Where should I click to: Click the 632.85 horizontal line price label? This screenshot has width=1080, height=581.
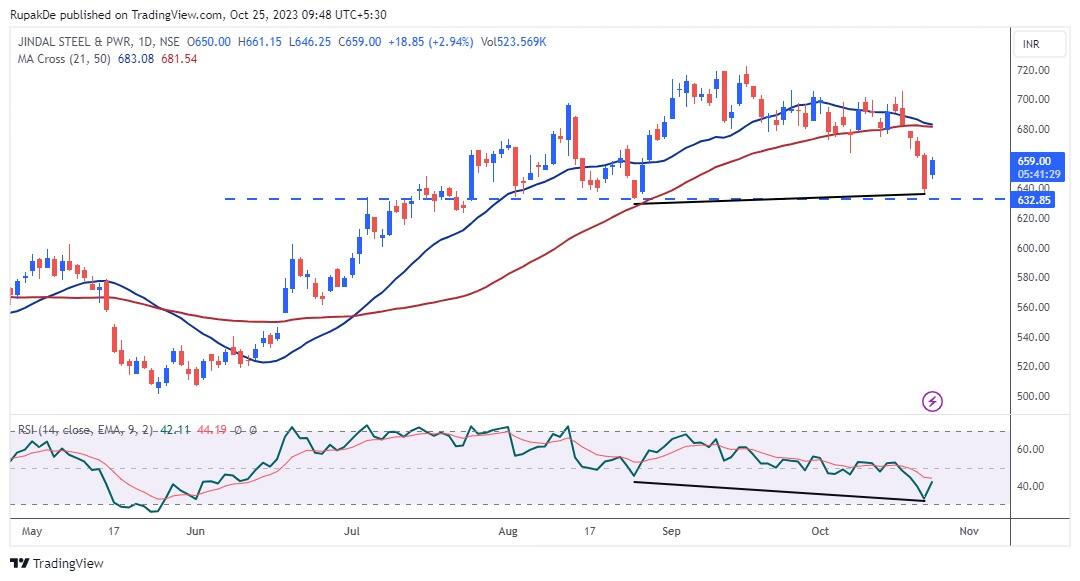[1035, 200]
